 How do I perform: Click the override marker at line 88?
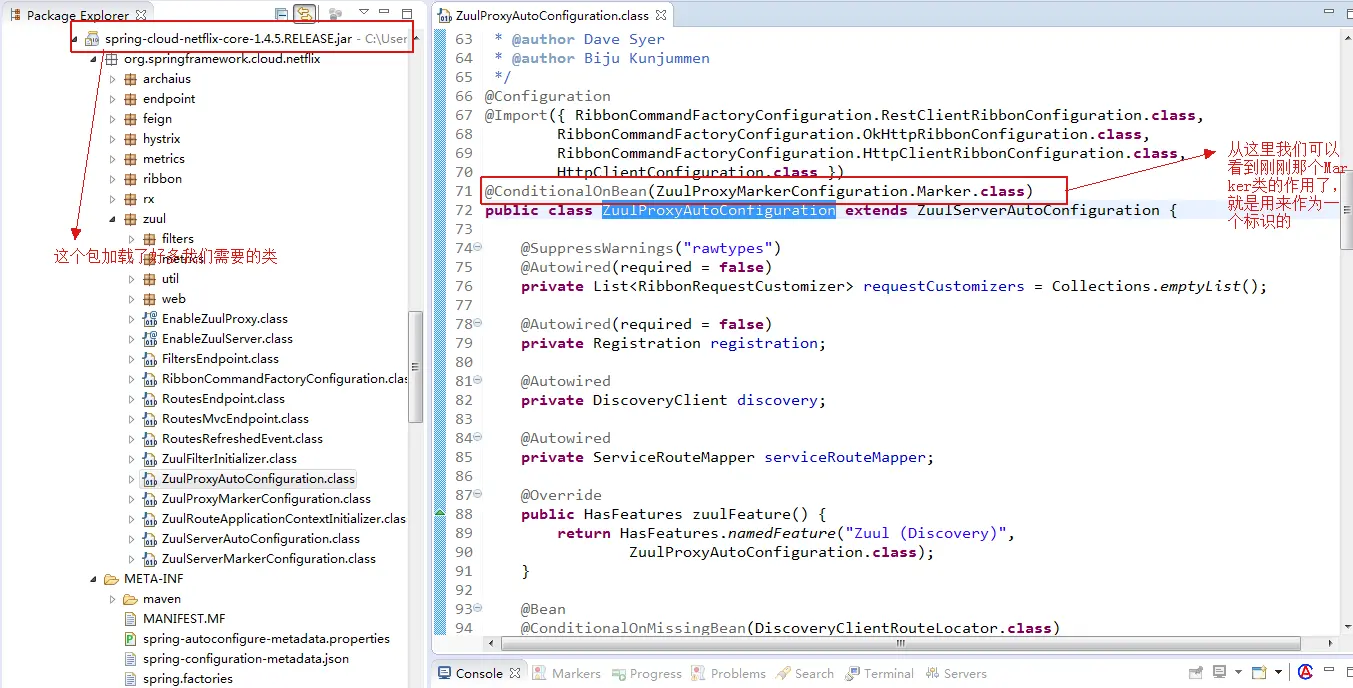pyautogui.click(x=441, y=514)
